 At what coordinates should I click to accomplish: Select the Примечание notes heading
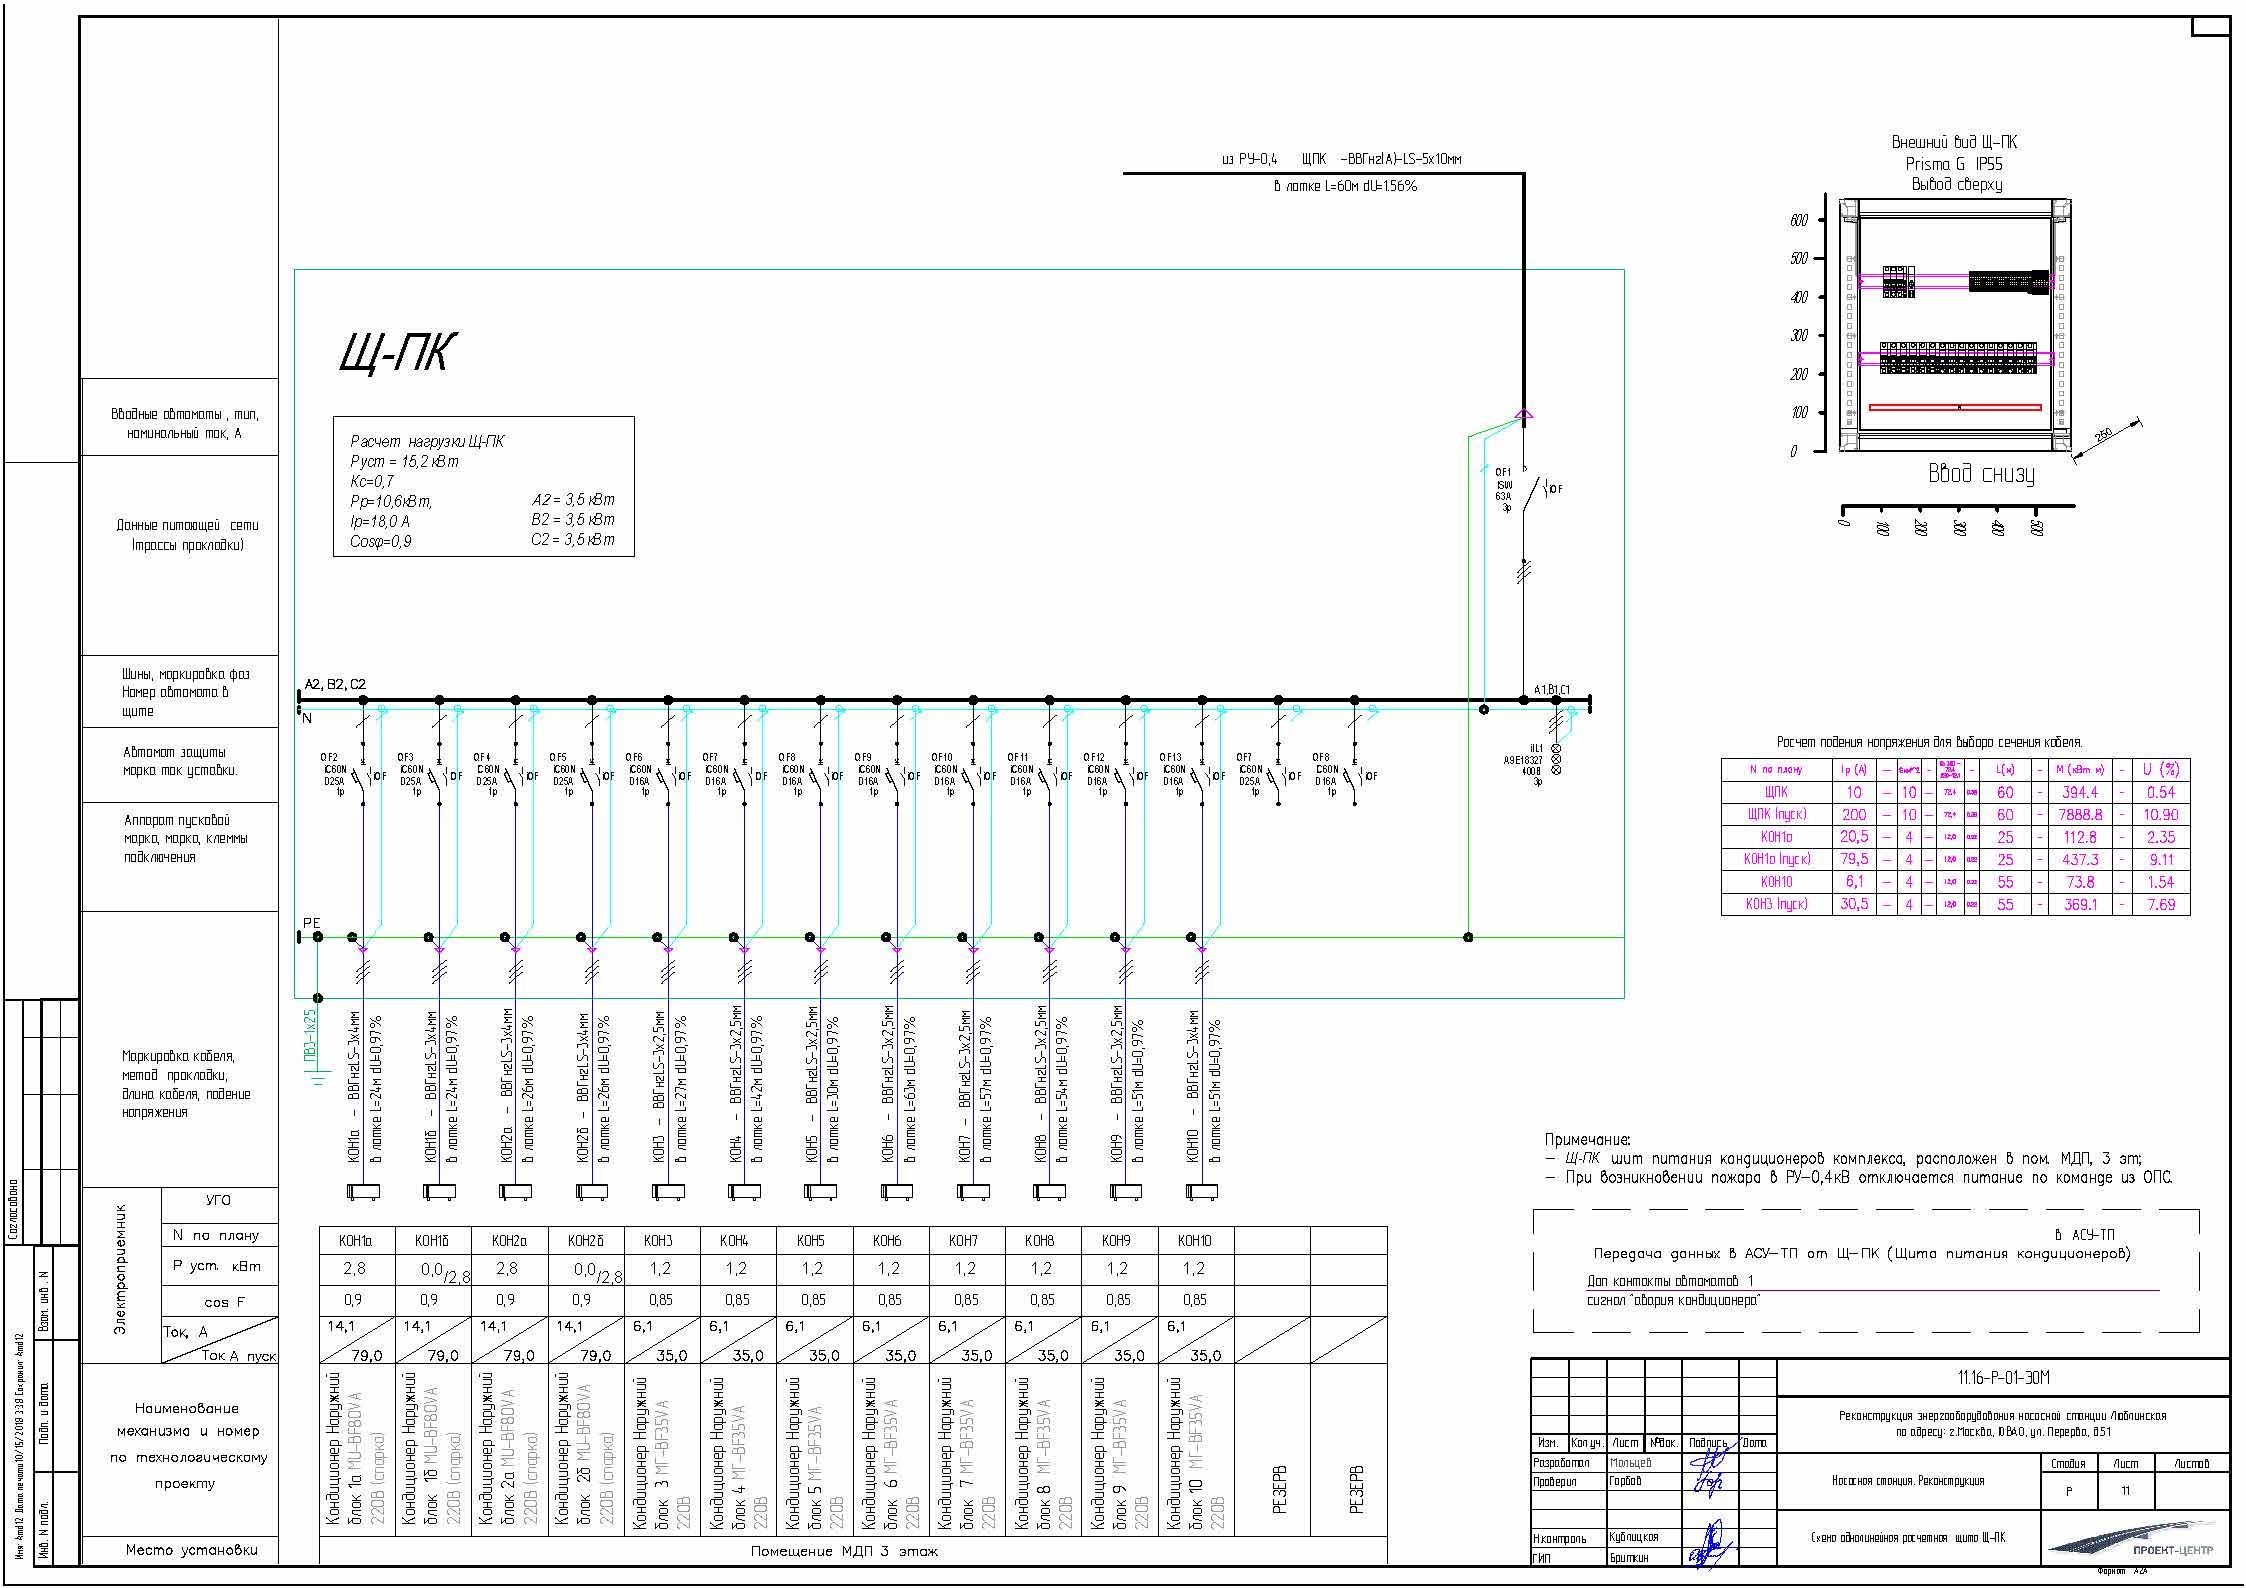pos(1587,1139)
